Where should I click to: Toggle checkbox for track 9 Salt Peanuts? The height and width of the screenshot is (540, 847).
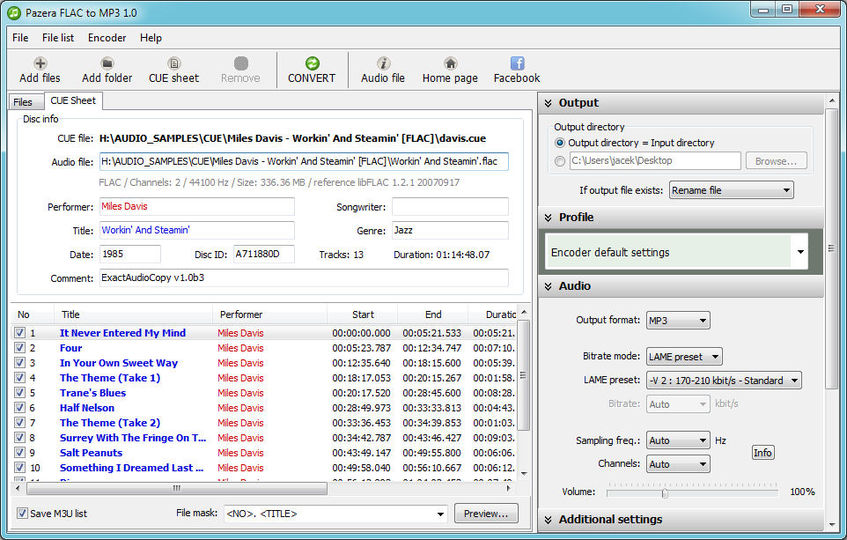pos(20,453)
